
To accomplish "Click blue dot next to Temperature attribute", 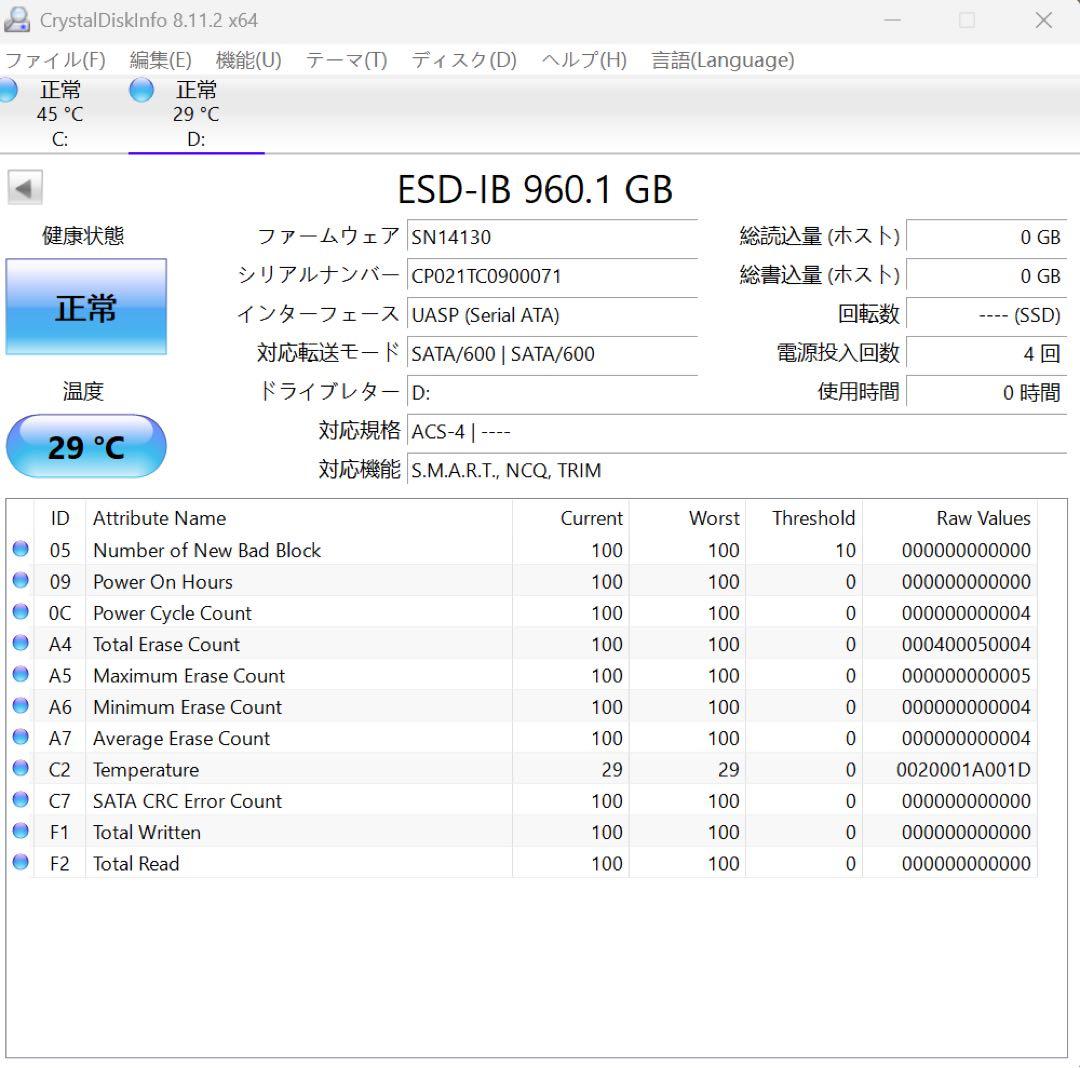I will click(x=20, y=769).
